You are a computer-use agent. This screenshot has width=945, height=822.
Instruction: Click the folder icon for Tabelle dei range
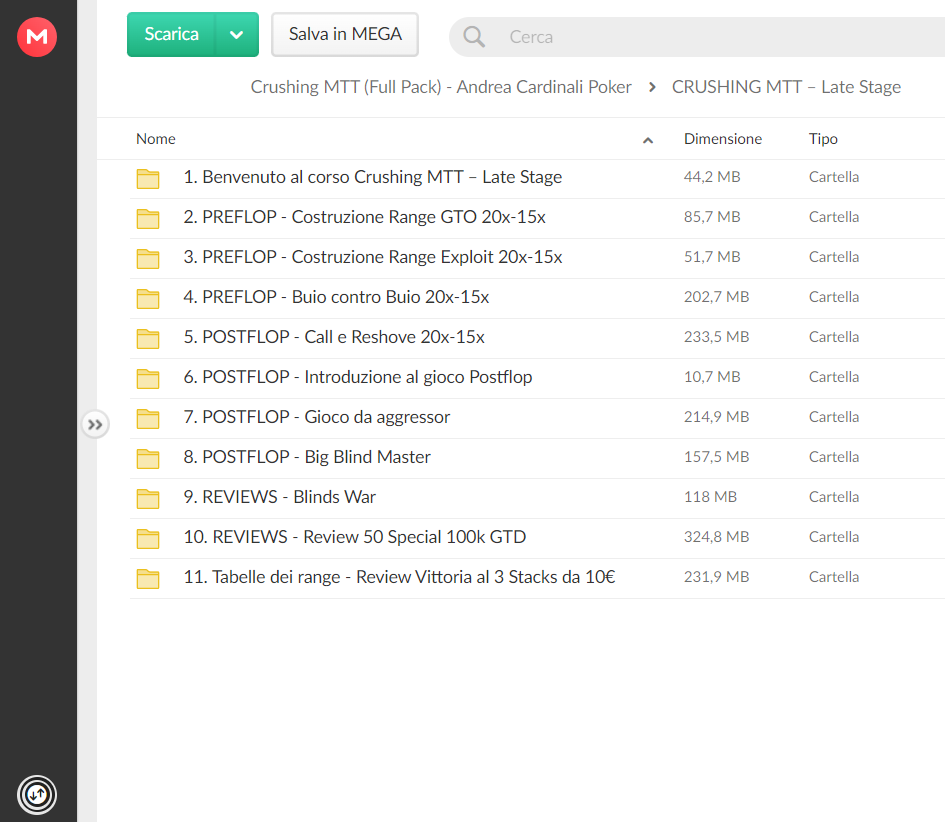148,578
